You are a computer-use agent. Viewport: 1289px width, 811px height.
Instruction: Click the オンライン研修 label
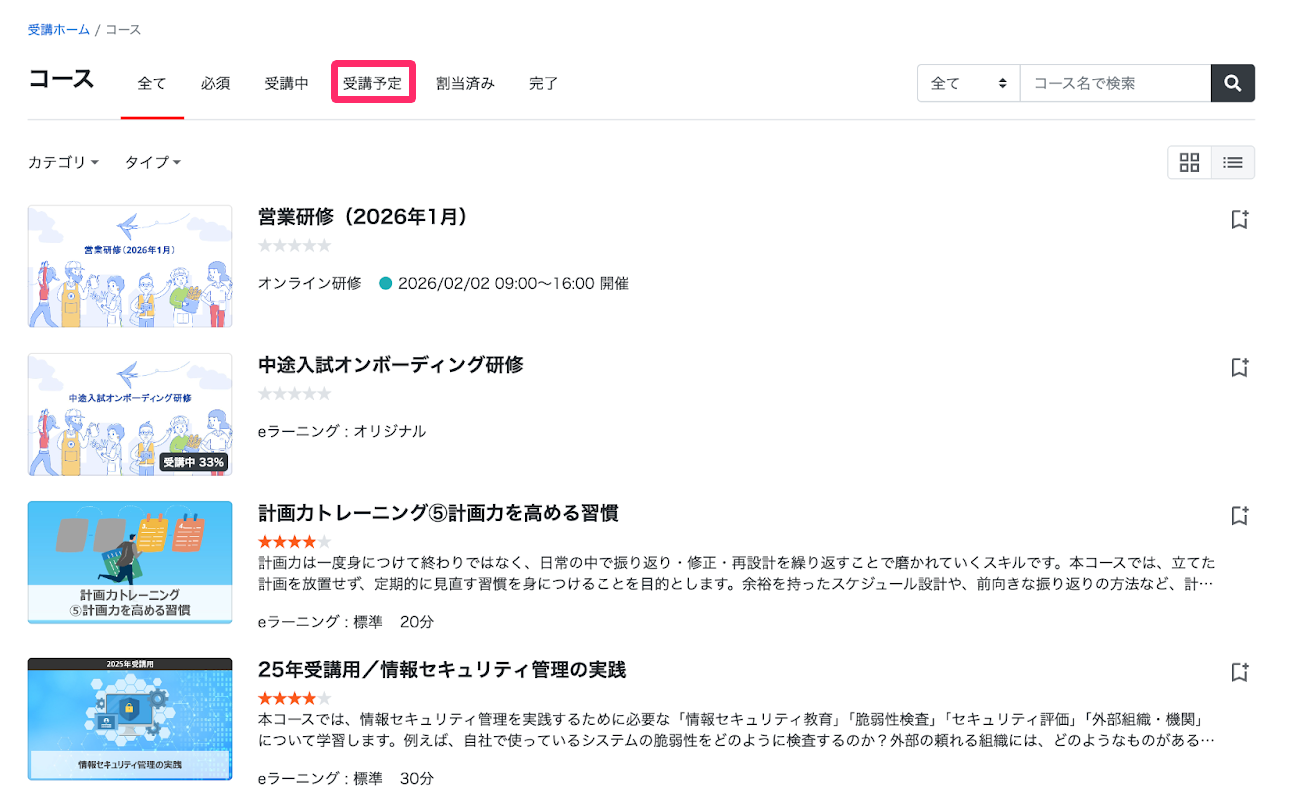tap(310, 283)
